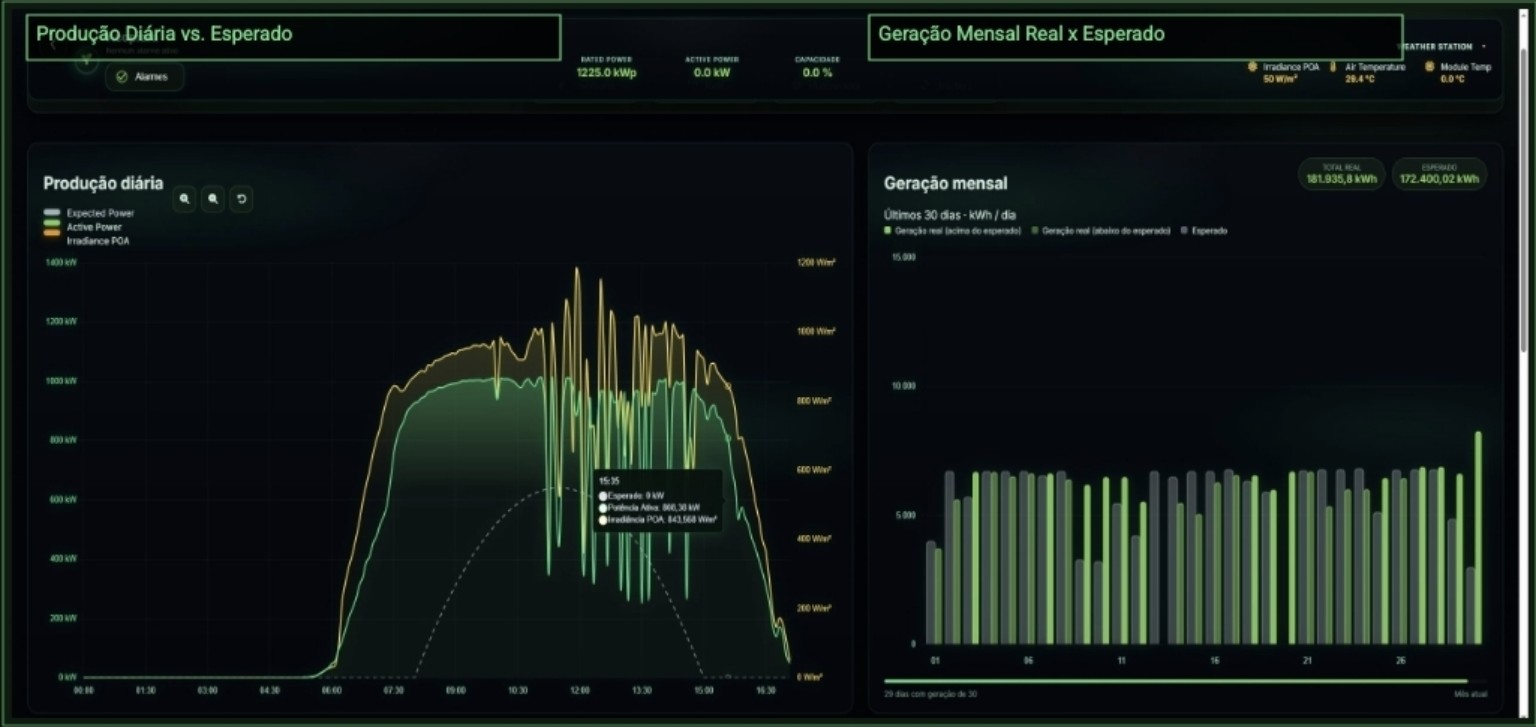The width and height of the screenshot is (1536, 727).
Task: Click the 12:00 label on the time axis
Action: [580, 690]
